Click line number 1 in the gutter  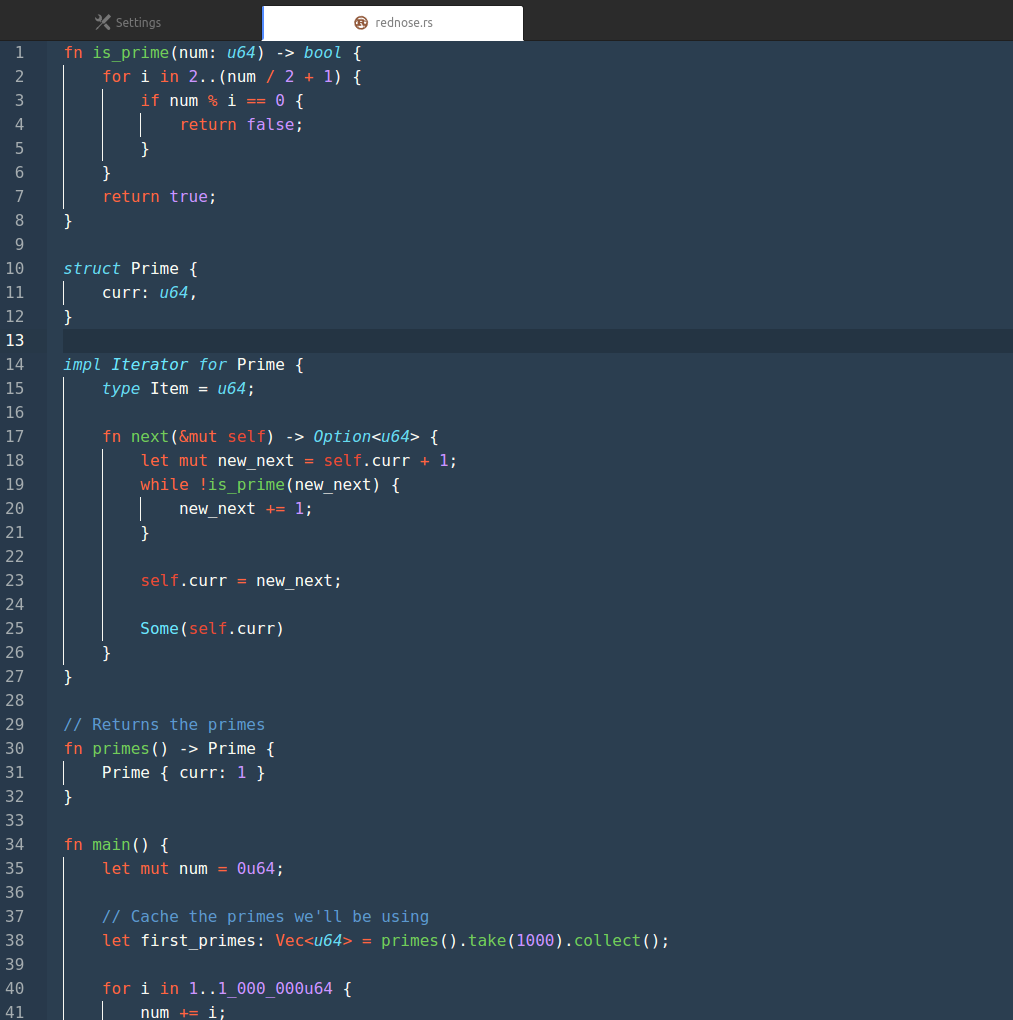pyautogui.click(x=20, y=53)
